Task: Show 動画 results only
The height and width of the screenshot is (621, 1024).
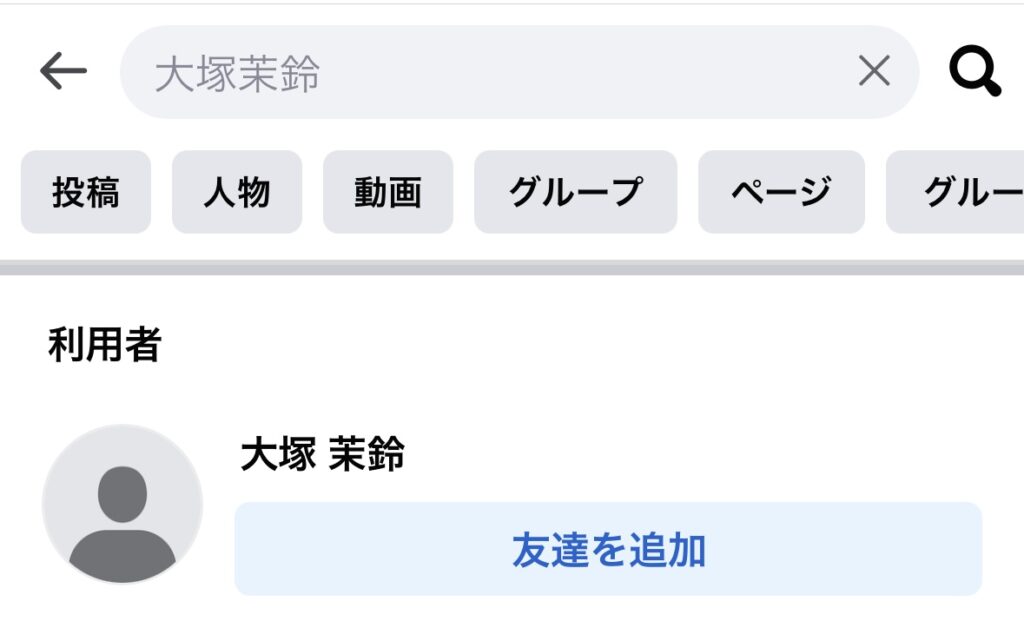Action: coord(388,192)
